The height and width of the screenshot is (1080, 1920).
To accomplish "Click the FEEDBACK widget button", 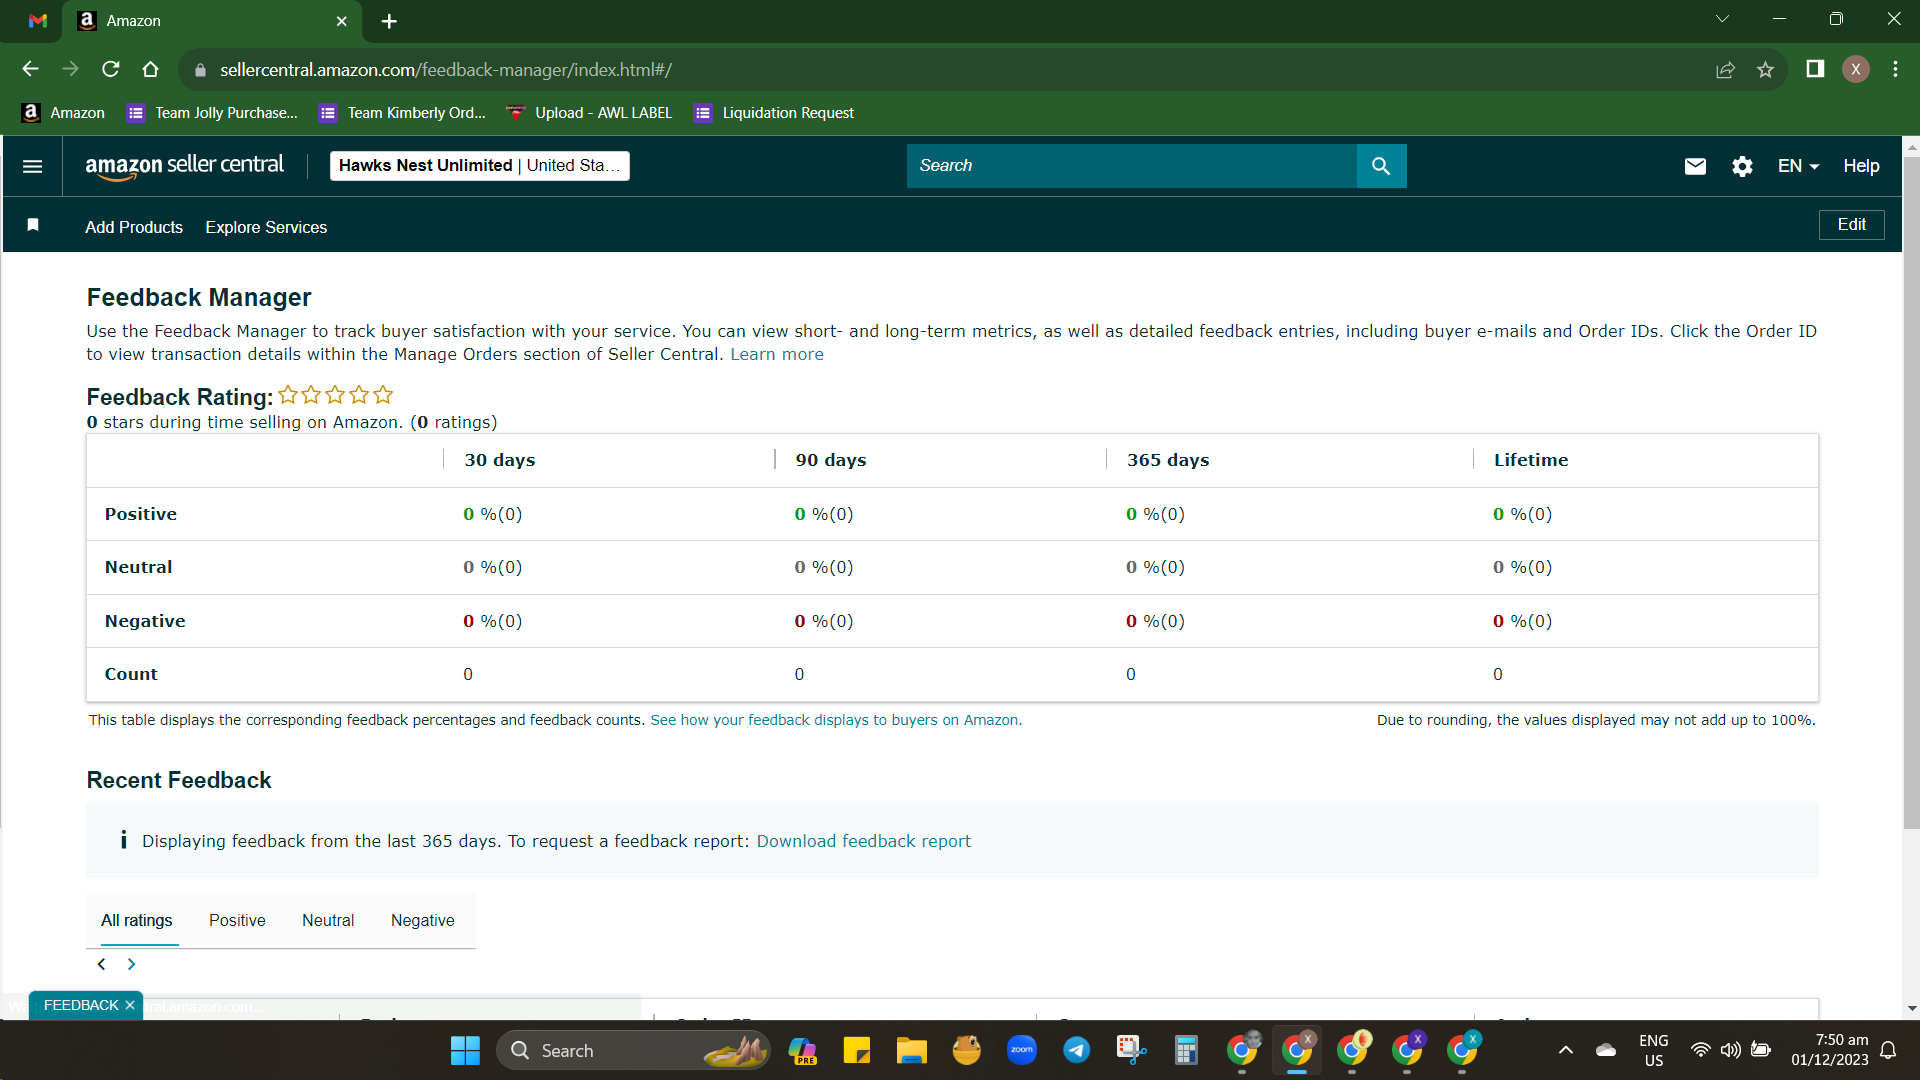I will click(81, 1005).
